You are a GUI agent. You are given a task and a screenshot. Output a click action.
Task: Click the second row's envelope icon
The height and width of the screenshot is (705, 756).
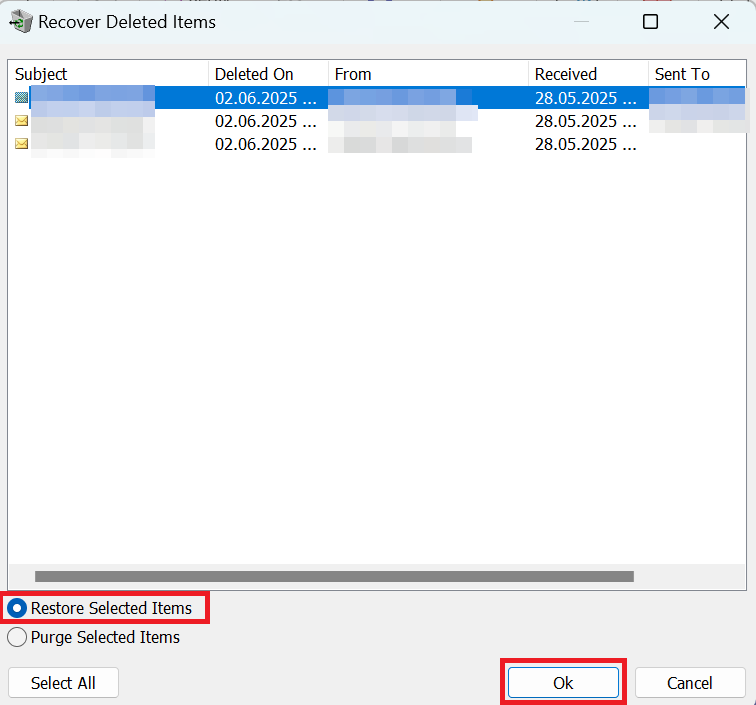tap(21, 121)
